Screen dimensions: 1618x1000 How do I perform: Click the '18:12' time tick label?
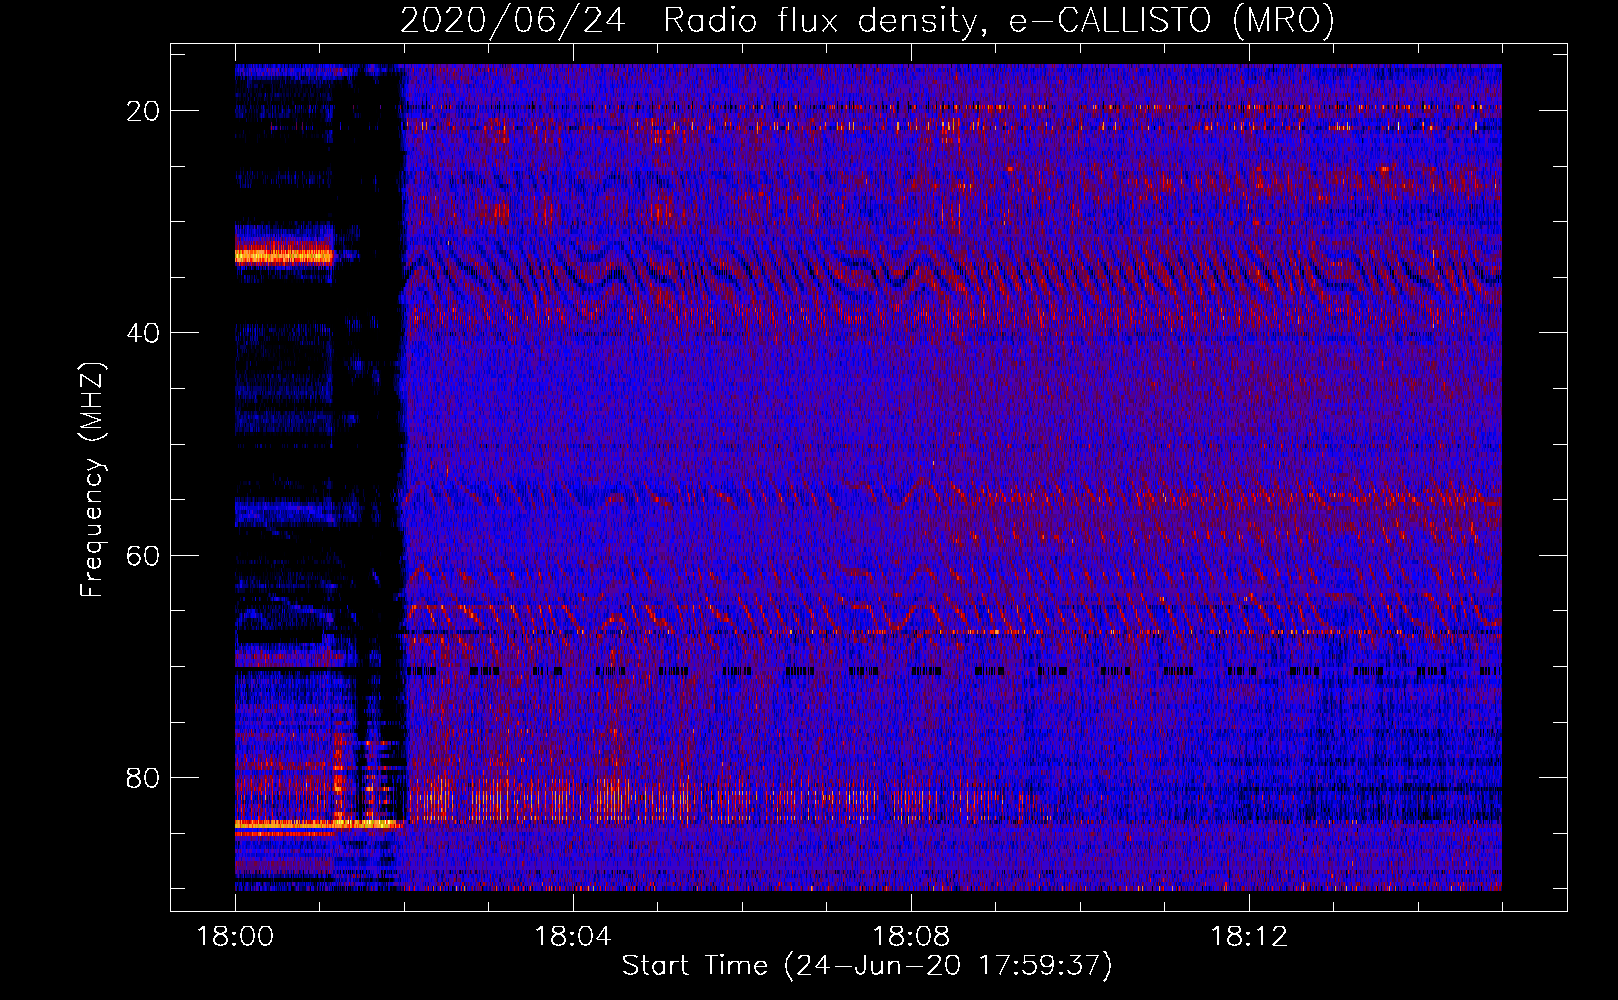click(x=1248, y=937)
